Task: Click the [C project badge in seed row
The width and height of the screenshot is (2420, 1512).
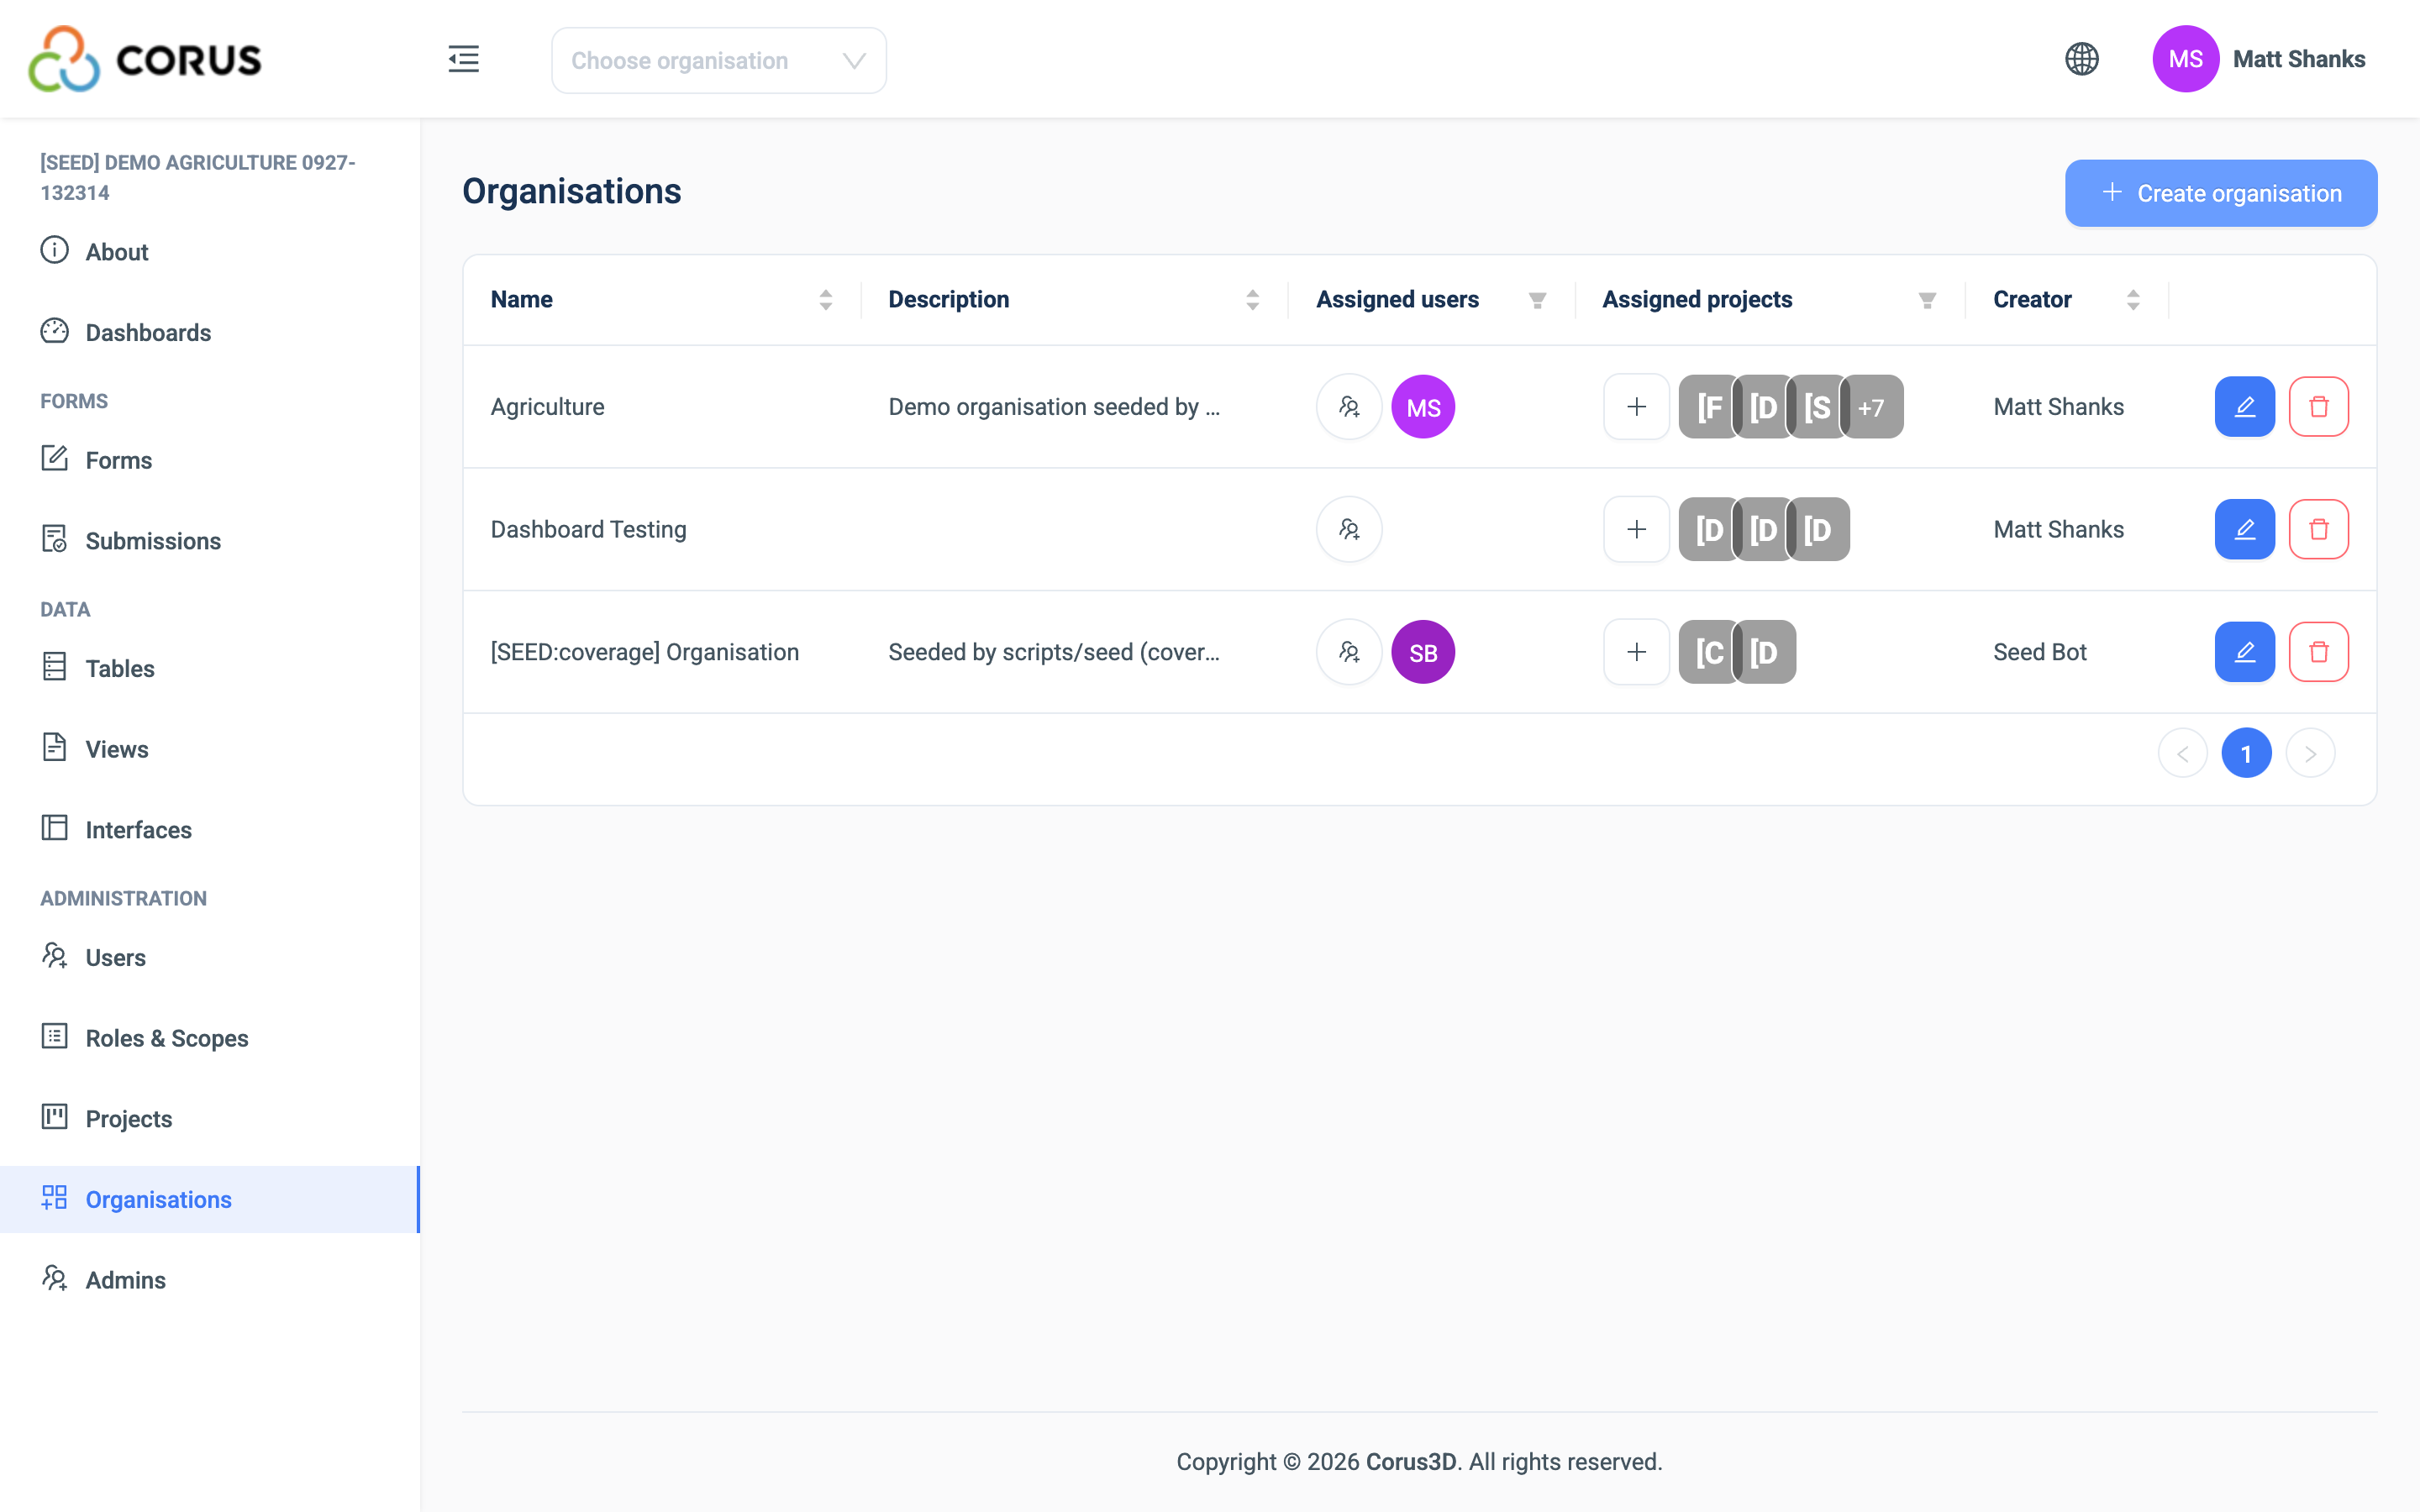Action: (1709, 652)
